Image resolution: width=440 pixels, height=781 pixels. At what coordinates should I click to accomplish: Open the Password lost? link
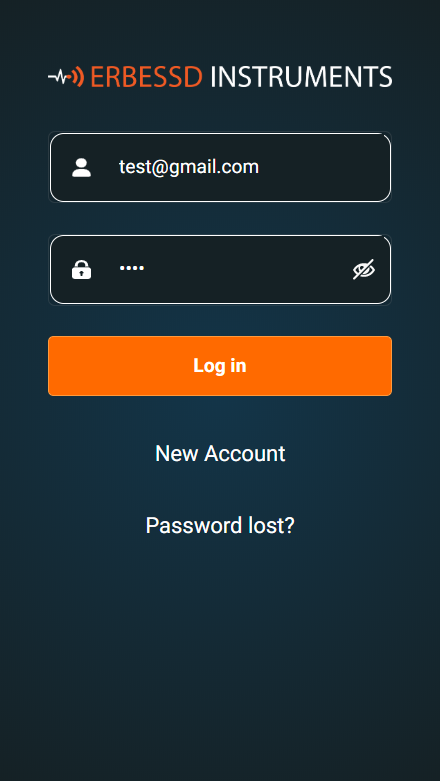(220, 525)
